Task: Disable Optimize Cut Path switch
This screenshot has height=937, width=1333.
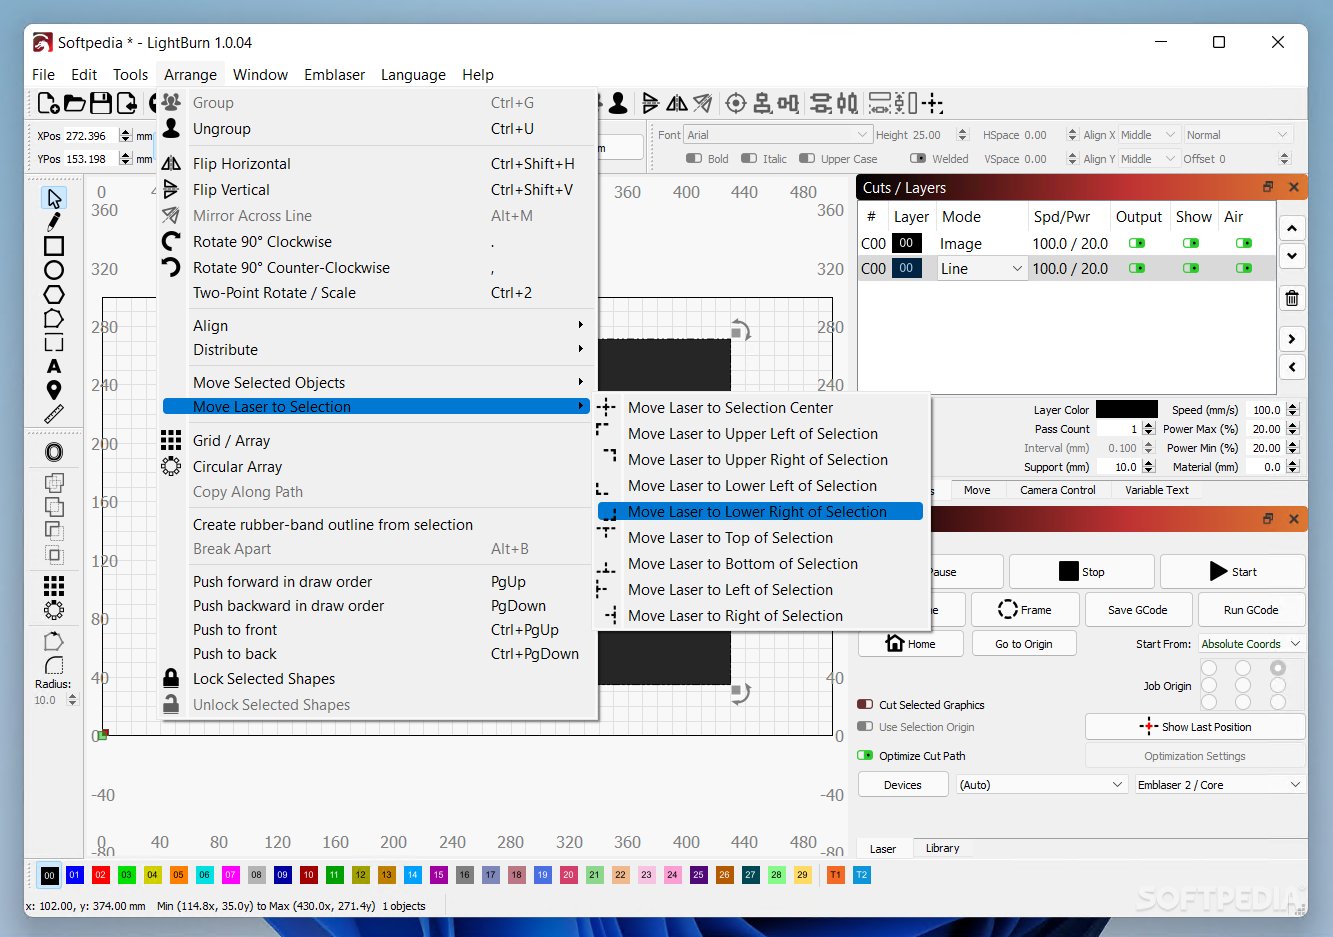Action: click(865, 755)
